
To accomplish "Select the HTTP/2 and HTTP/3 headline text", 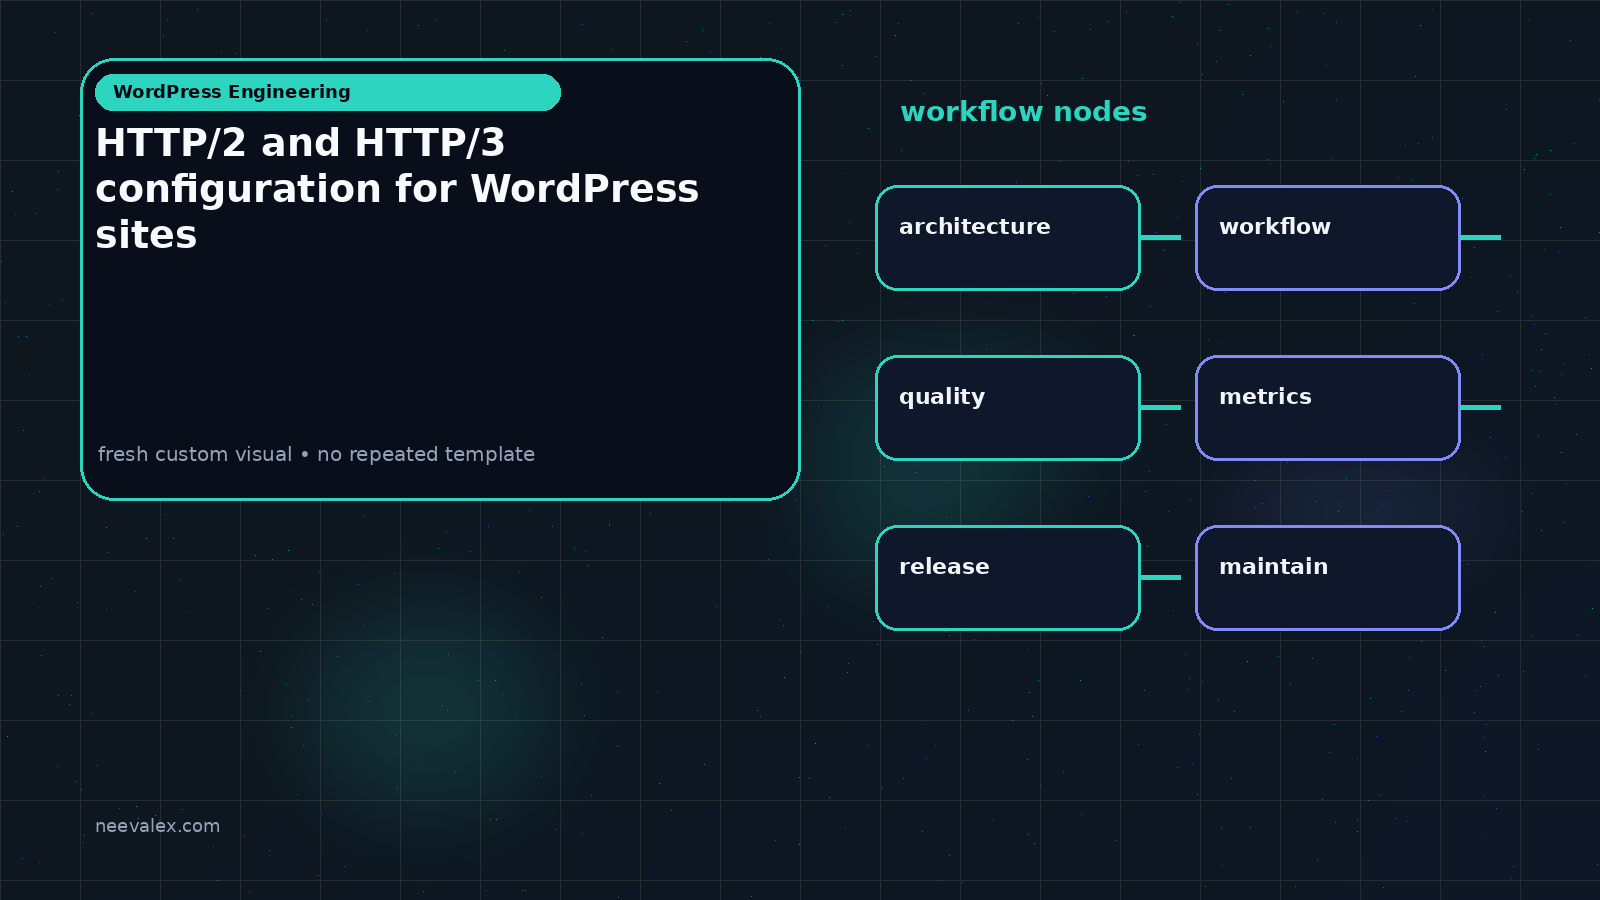I will click(397, 189).
